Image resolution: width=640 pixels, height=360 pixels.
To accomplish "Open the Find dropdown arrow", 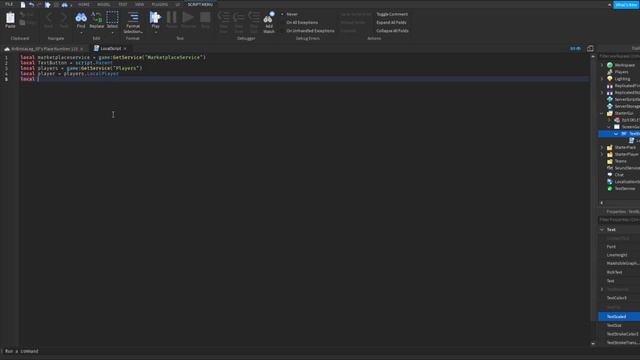I will [x=81, y=33].
